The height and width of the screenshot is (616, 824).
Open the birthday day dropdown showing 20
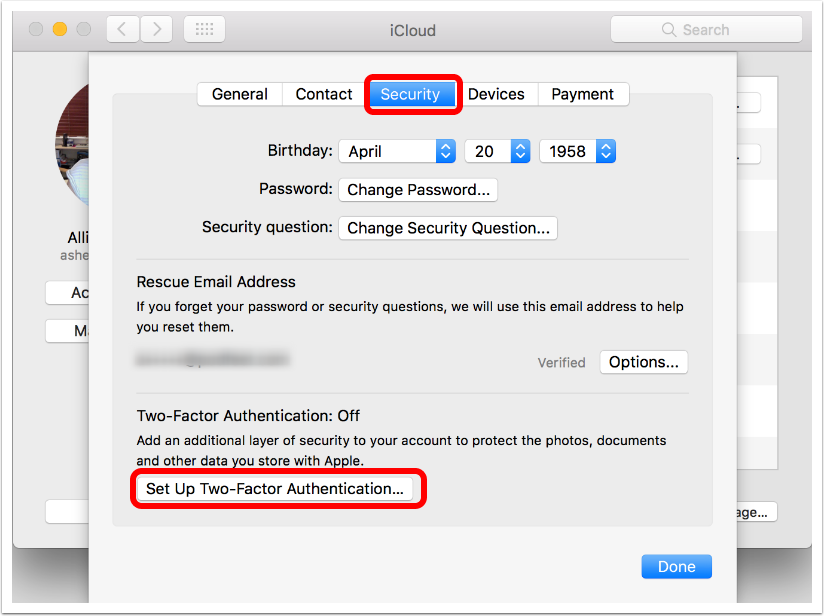tap(497, 152)
